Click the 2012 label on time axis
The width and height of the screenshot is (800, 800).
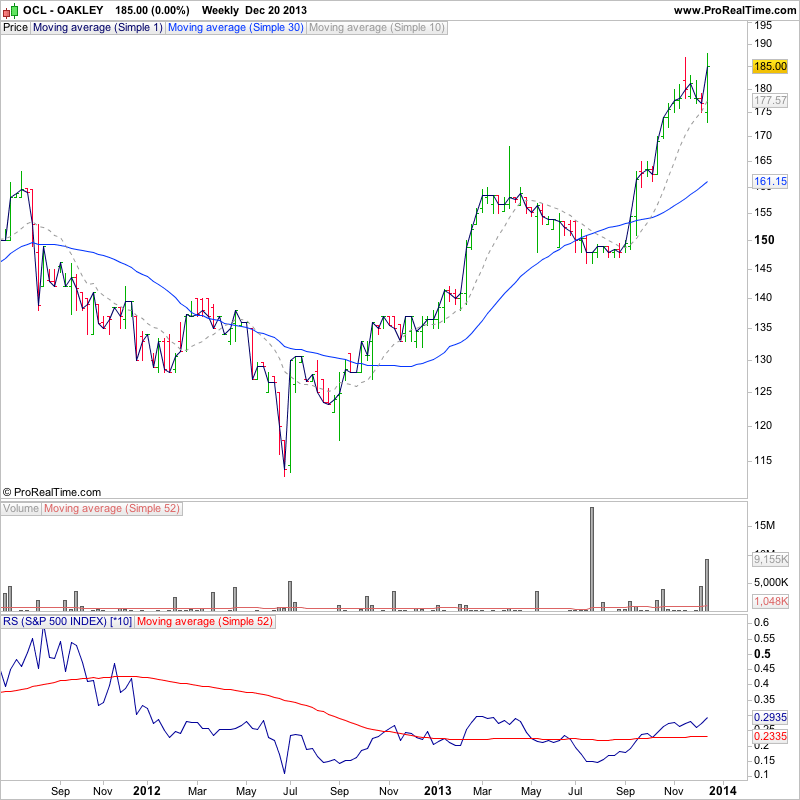pyautogui.click(x=146, y=791)
